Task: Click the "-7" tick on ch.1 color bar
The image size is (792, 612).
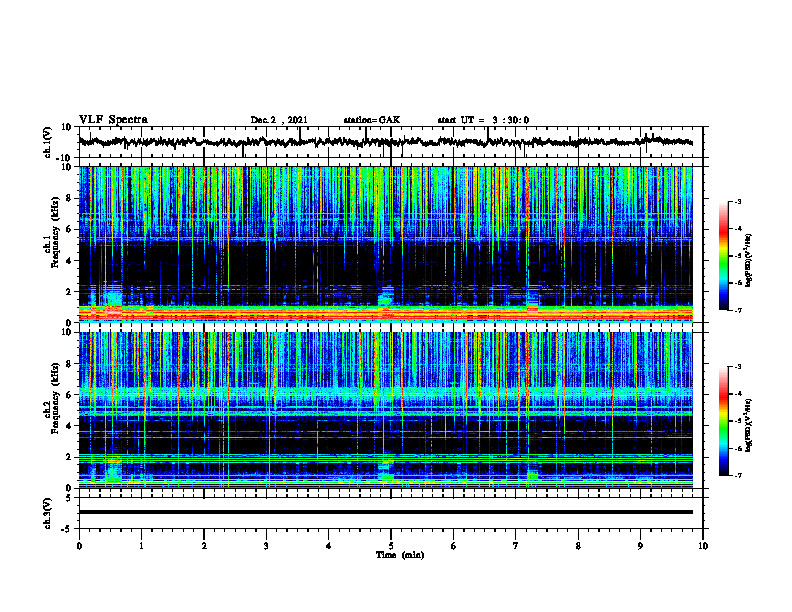Action: pyautogui.click(x=737, y=310)
